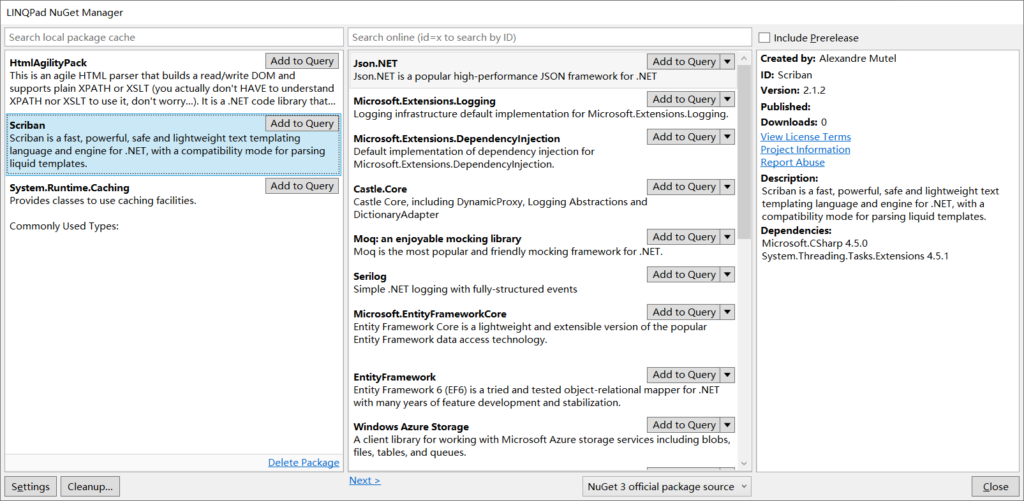Add Windows Azure Storage to query
Image resolution: width=1024 pixels, height=501 pixels.
click(684, 425)
